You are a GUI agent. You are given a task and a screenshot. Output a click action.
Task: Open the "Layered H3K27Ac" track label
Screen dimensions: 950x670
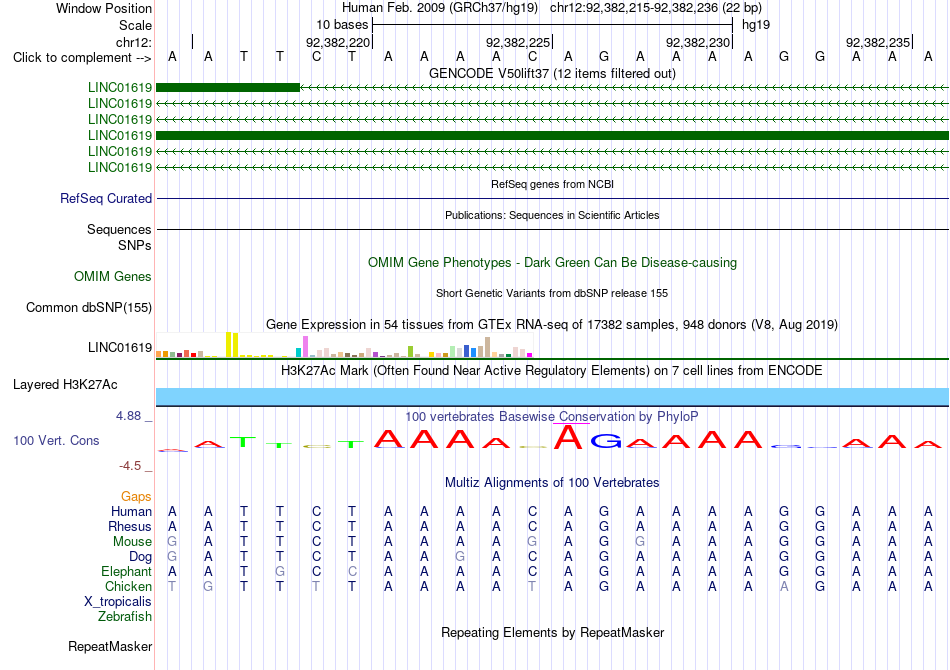65,385
